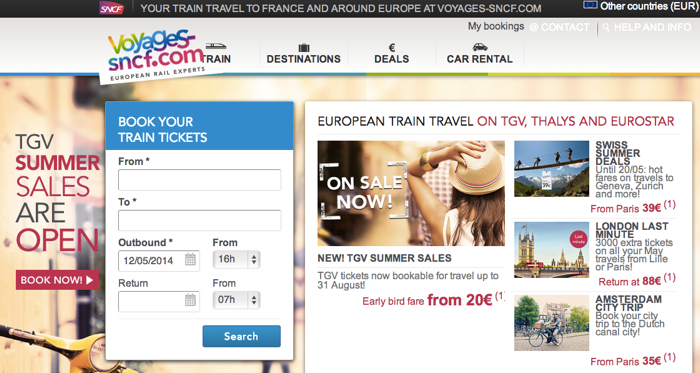Open Other countries (EUR) selector
700x373 pixels.
point(641,6)
